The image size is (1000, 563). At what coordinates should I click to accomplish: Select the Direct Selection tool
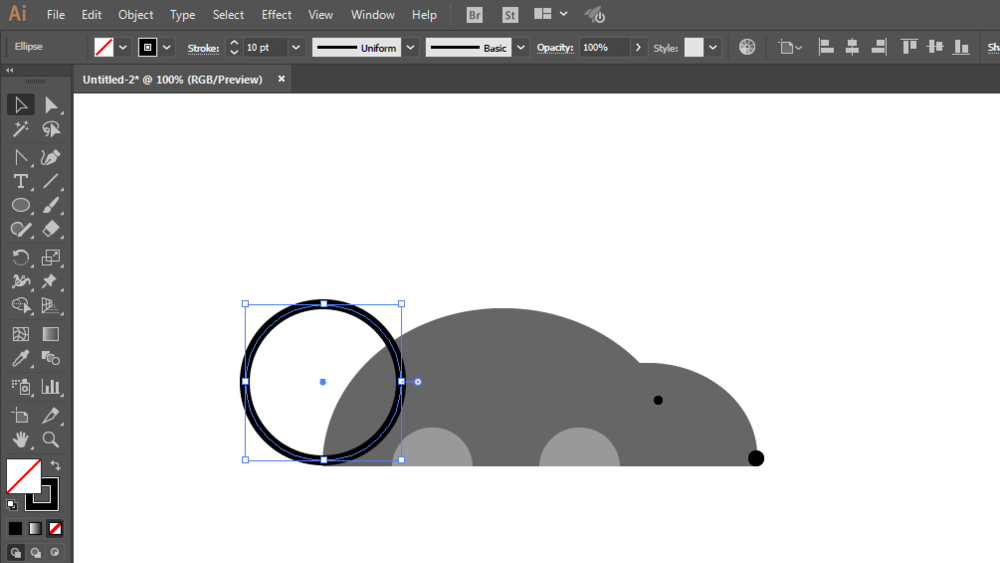pyautogui.click(x=51, y=105)
